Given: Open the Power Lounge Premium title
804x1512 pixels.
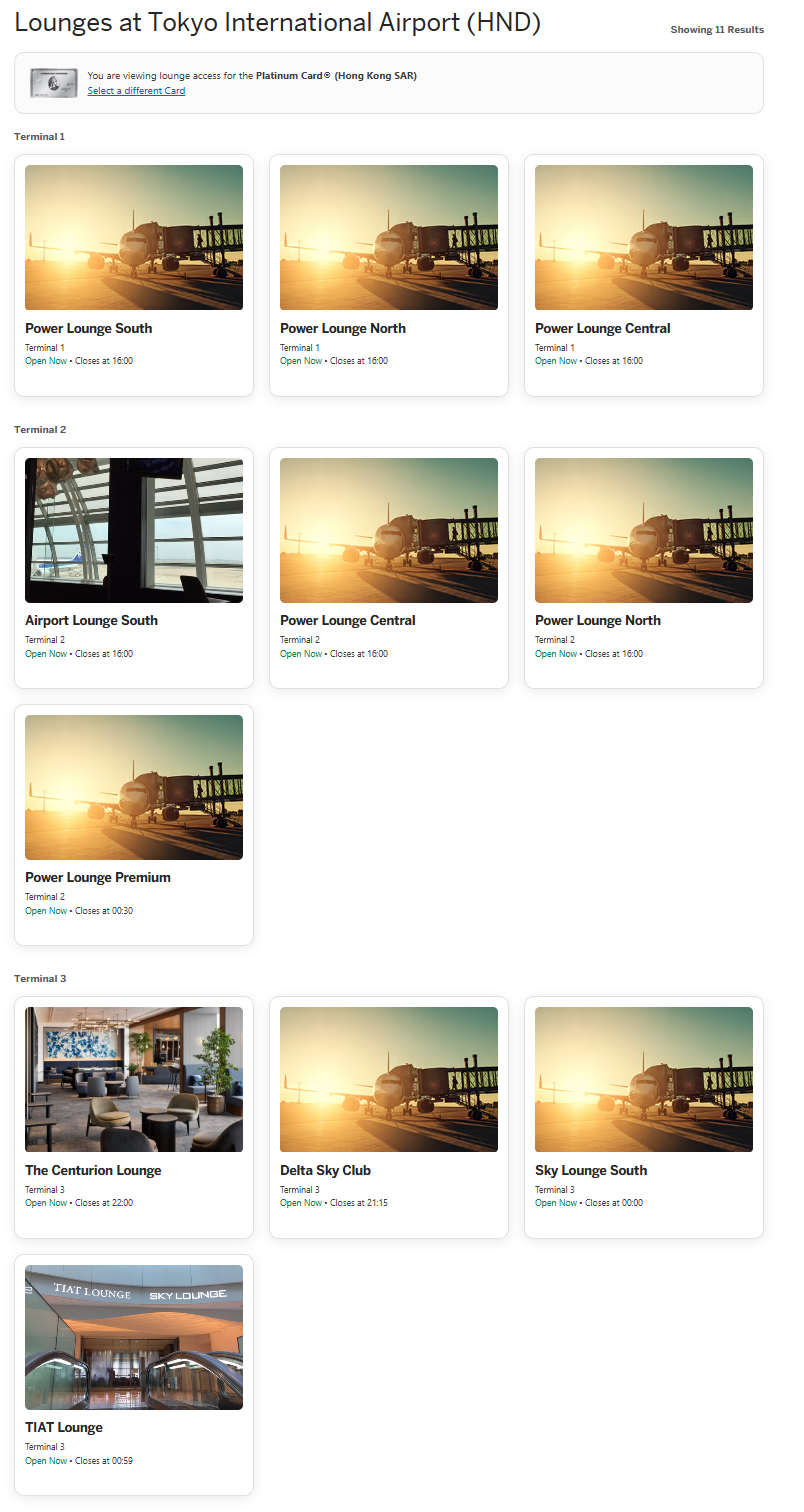Looking at the screenshot, I should click(98, 877).
